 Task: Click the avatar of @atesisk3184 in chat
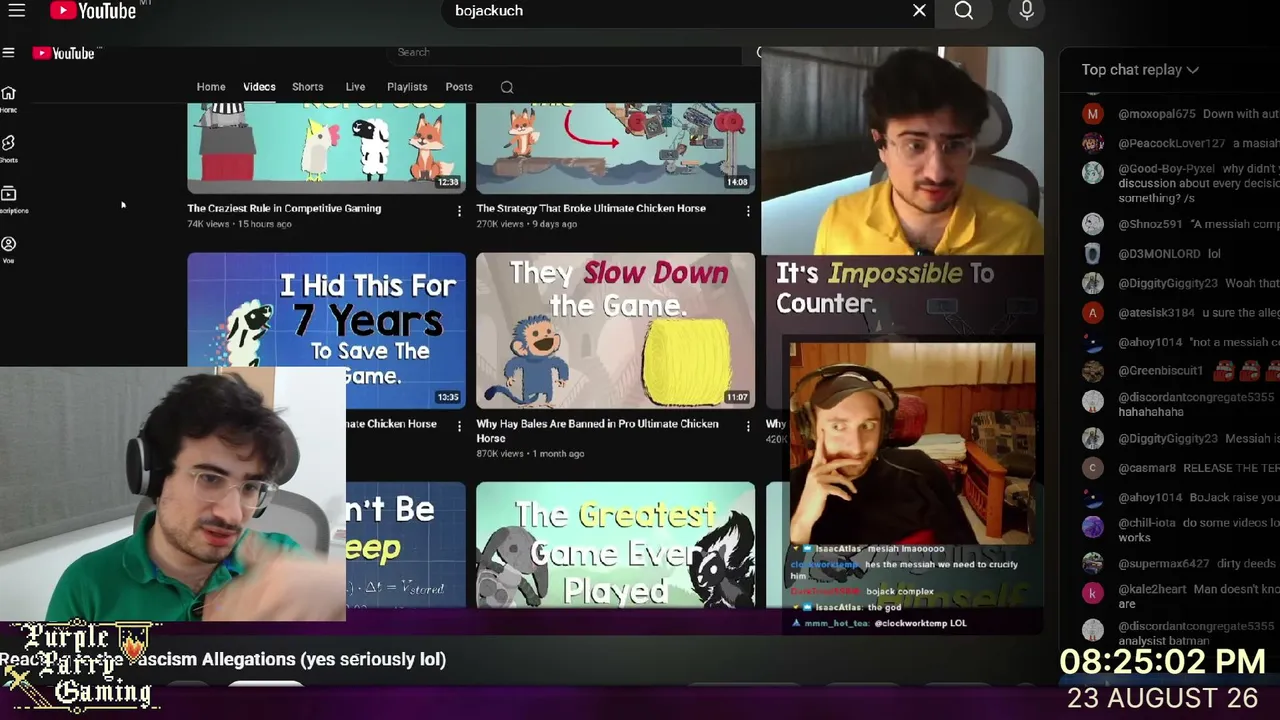coord(1093,313)
